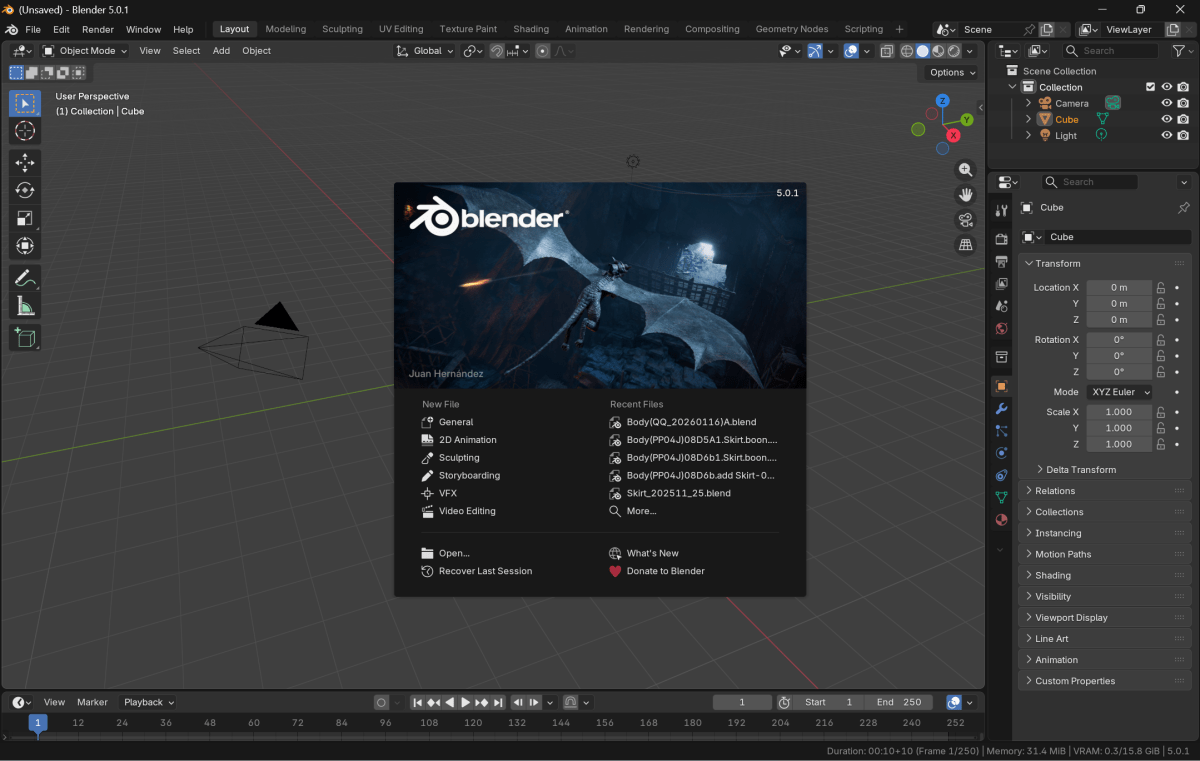This screenshot has height=761, width=1200.
Task: Uncheck the Collection exclude checkbox
Action: 1150,87
